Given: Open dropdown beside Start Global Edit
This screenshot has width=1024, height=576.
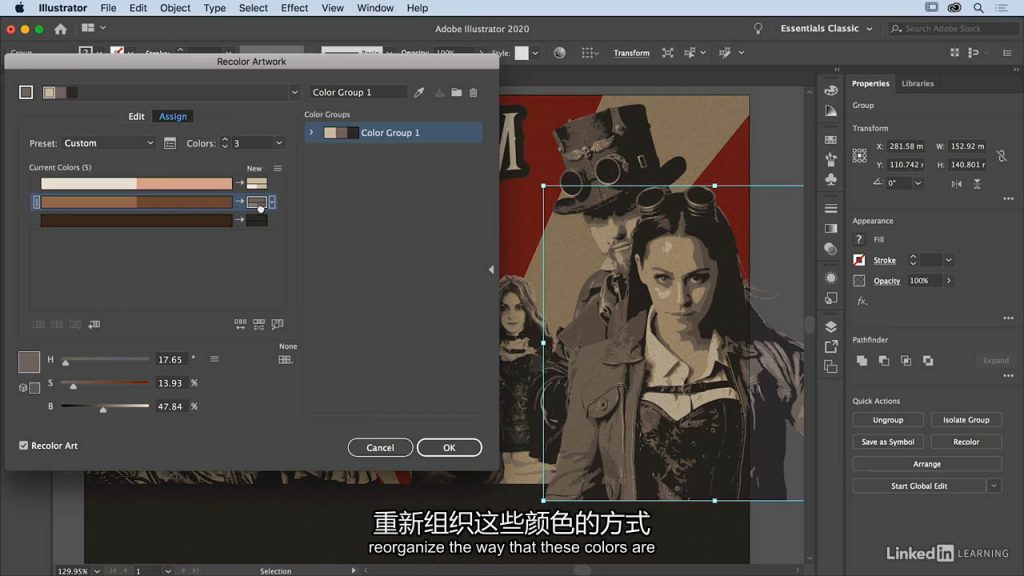Looking at the screenshot, I should point(994,486).
